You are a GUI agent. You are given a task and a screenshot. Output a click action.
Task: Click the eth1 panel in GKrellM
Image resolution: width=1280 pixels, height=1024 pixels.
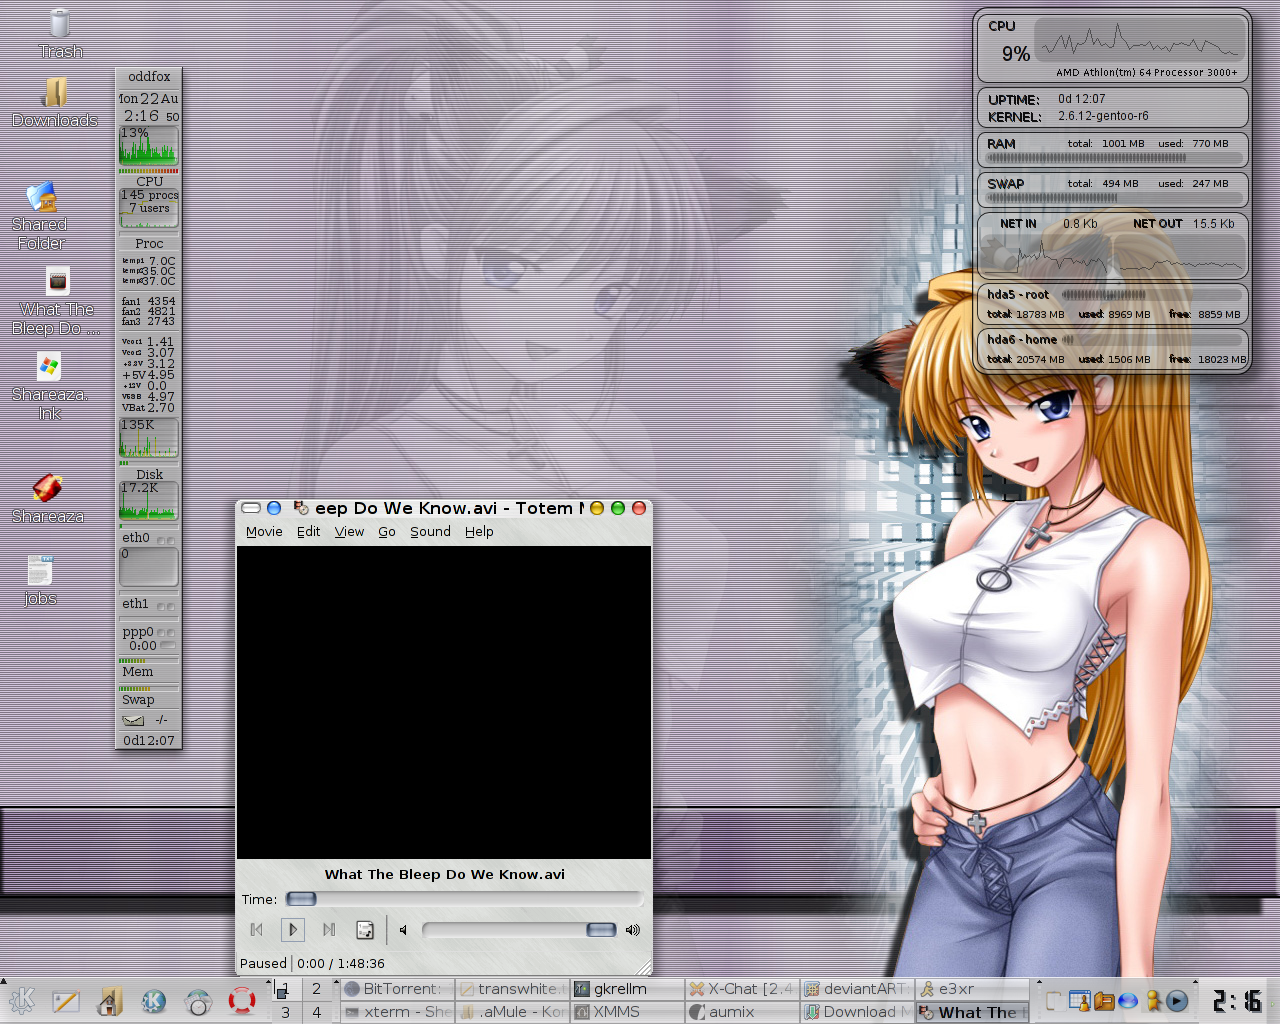[x=149, y=604]
